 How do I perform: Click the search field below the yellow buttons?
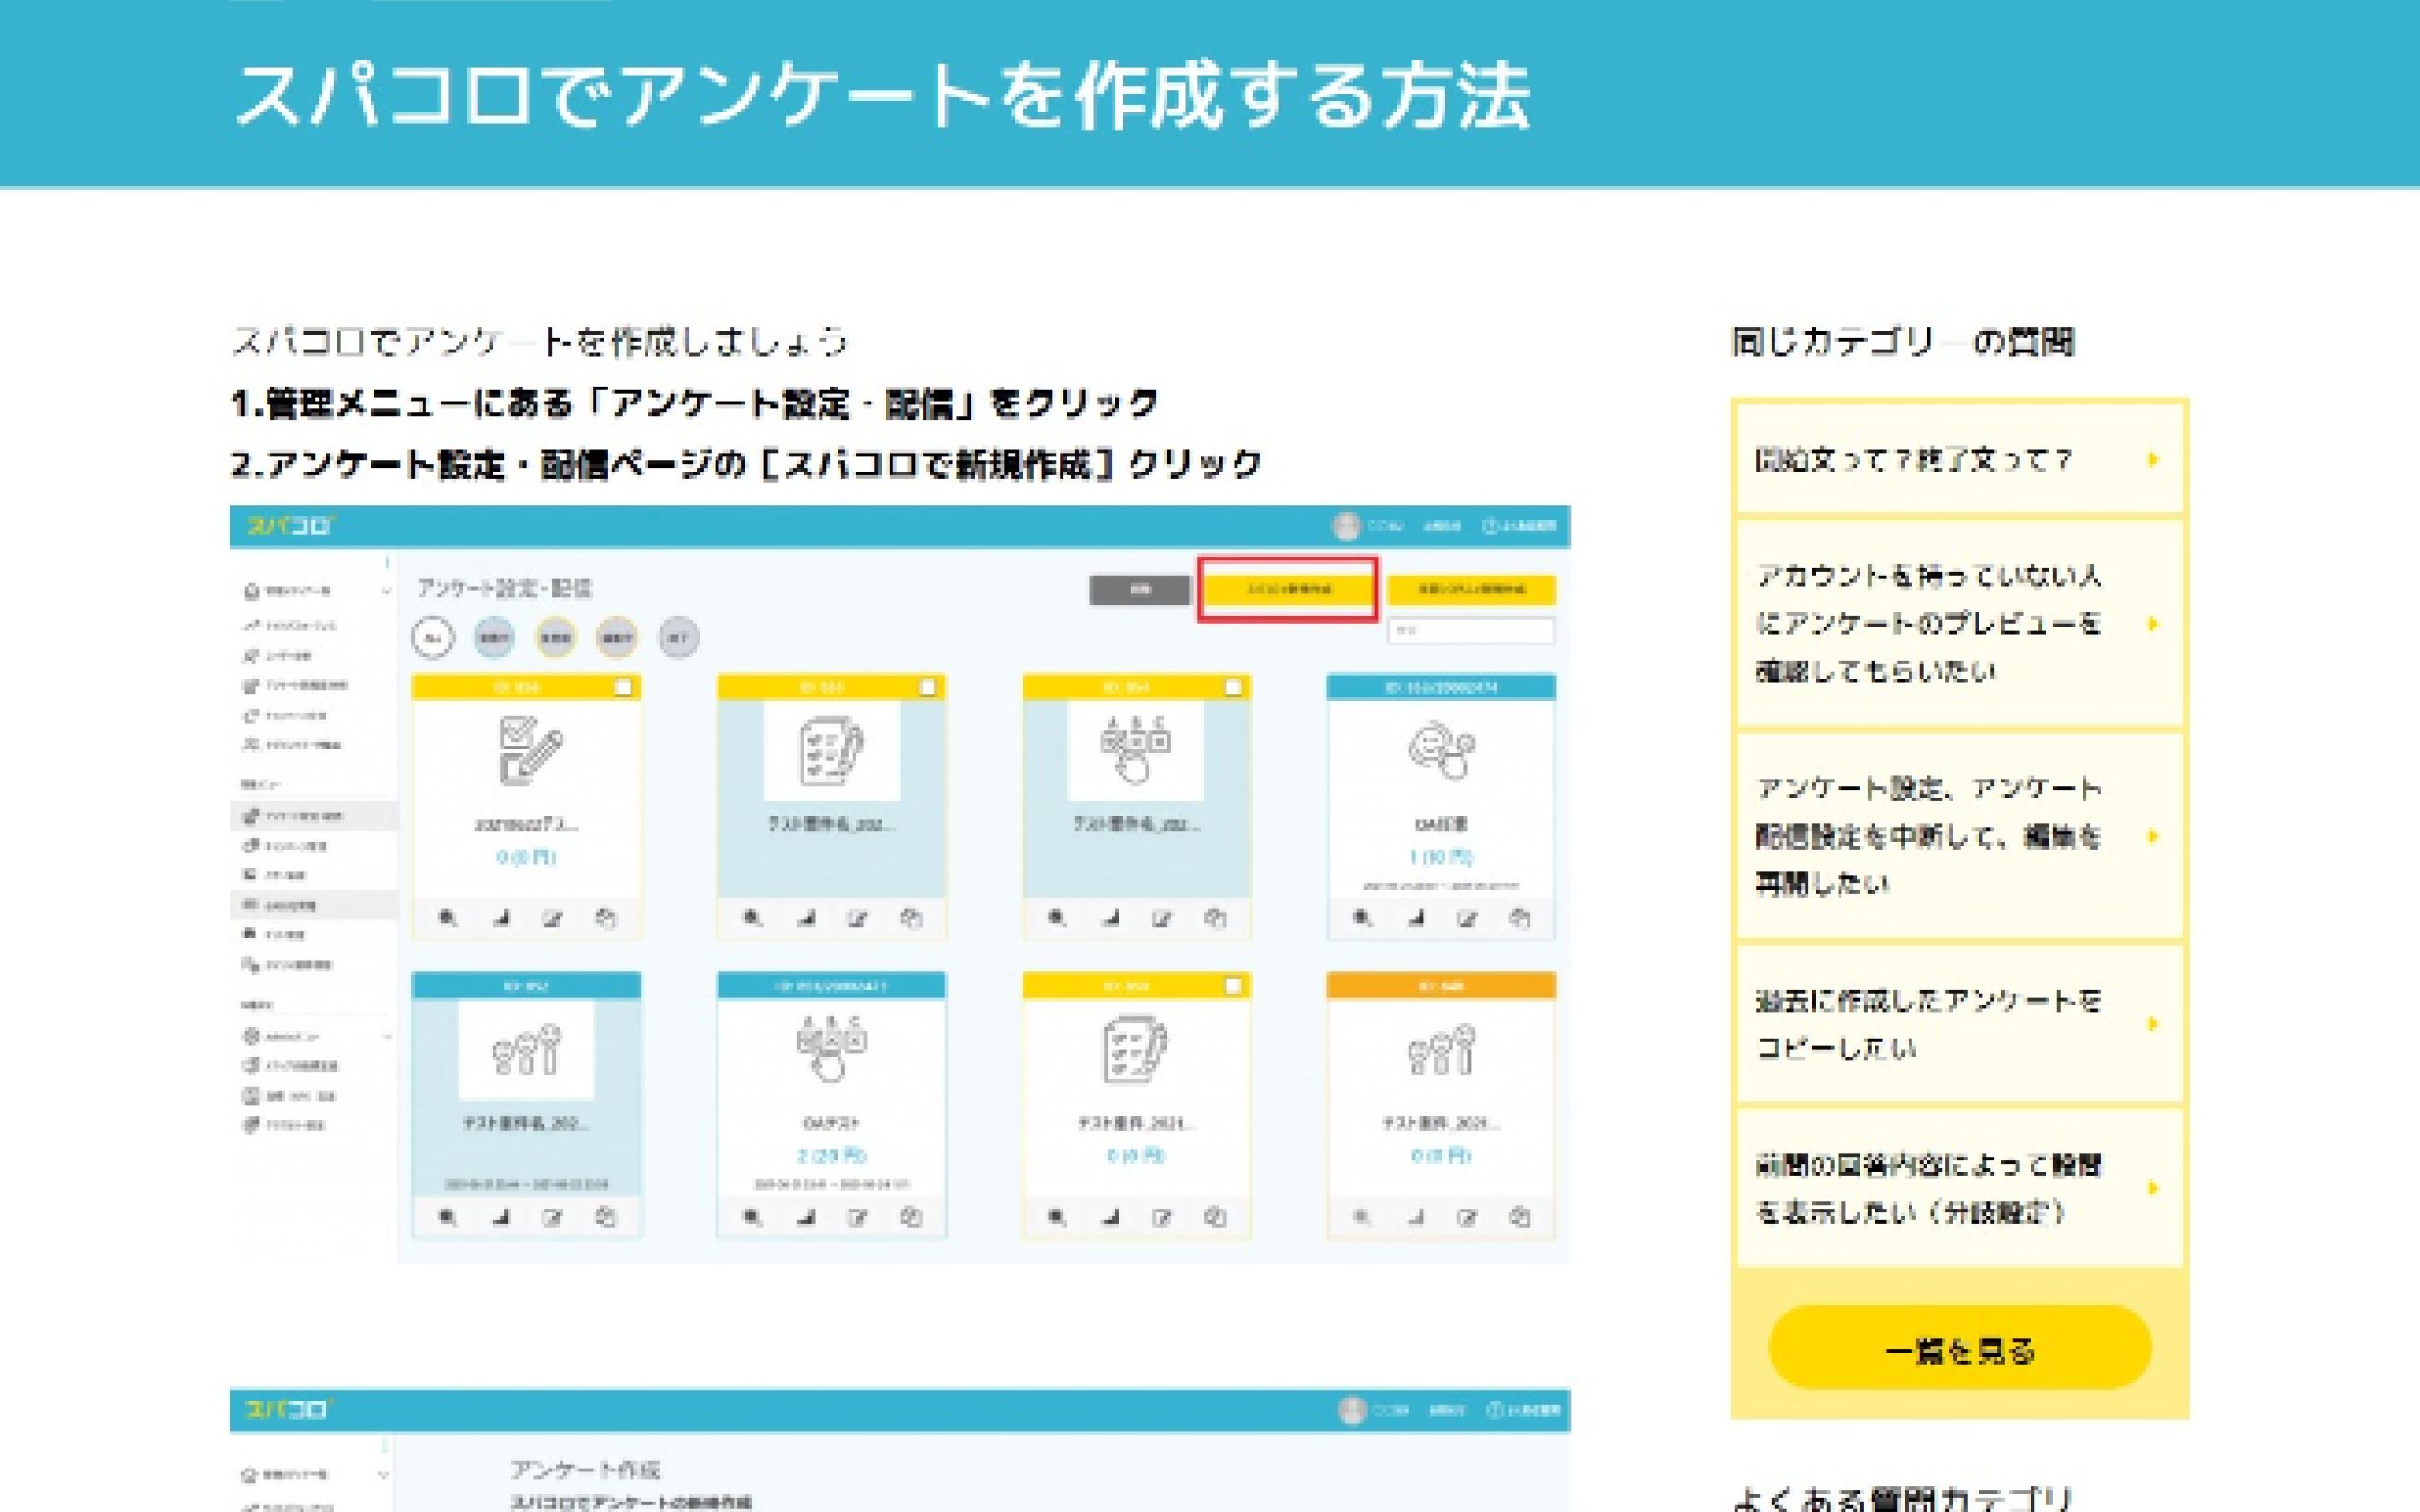(1470, 631)
